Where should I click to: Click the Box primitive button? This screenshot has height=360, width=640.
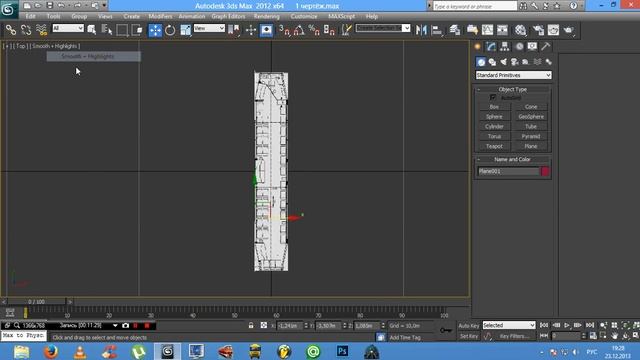tap(494, 107)
